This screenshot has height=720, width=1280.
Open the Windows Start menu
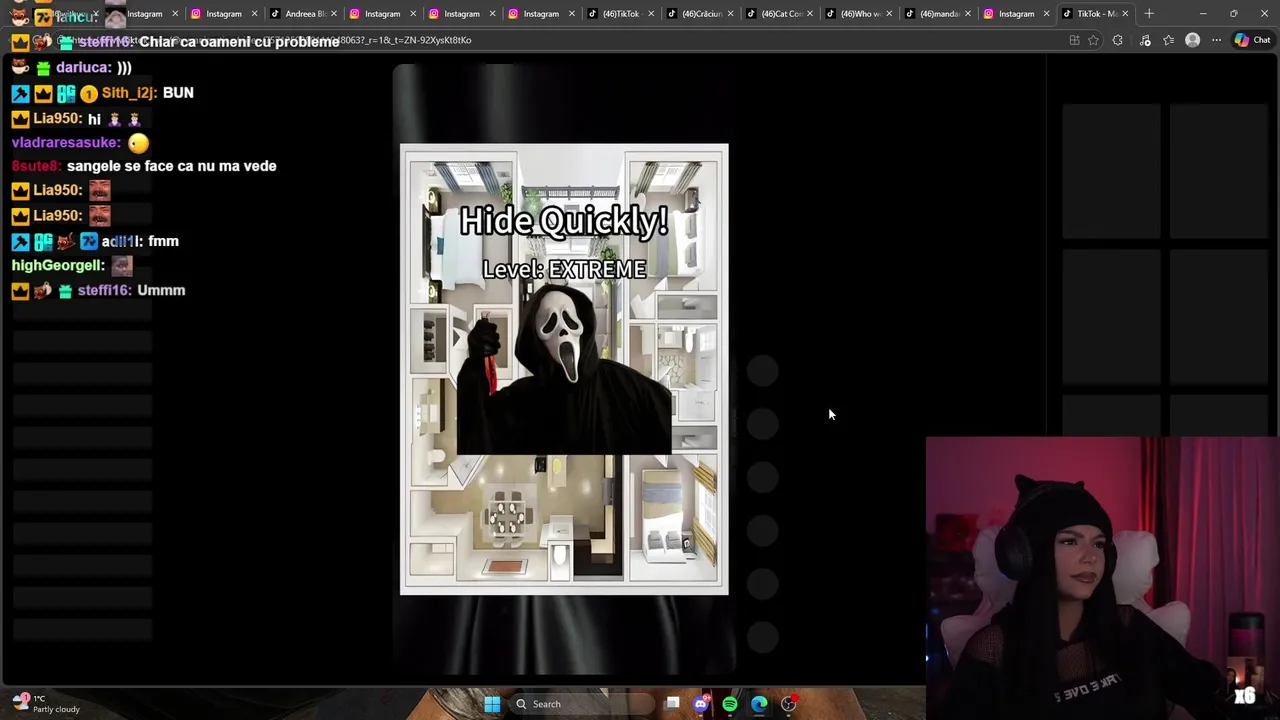tap(492, 704)
